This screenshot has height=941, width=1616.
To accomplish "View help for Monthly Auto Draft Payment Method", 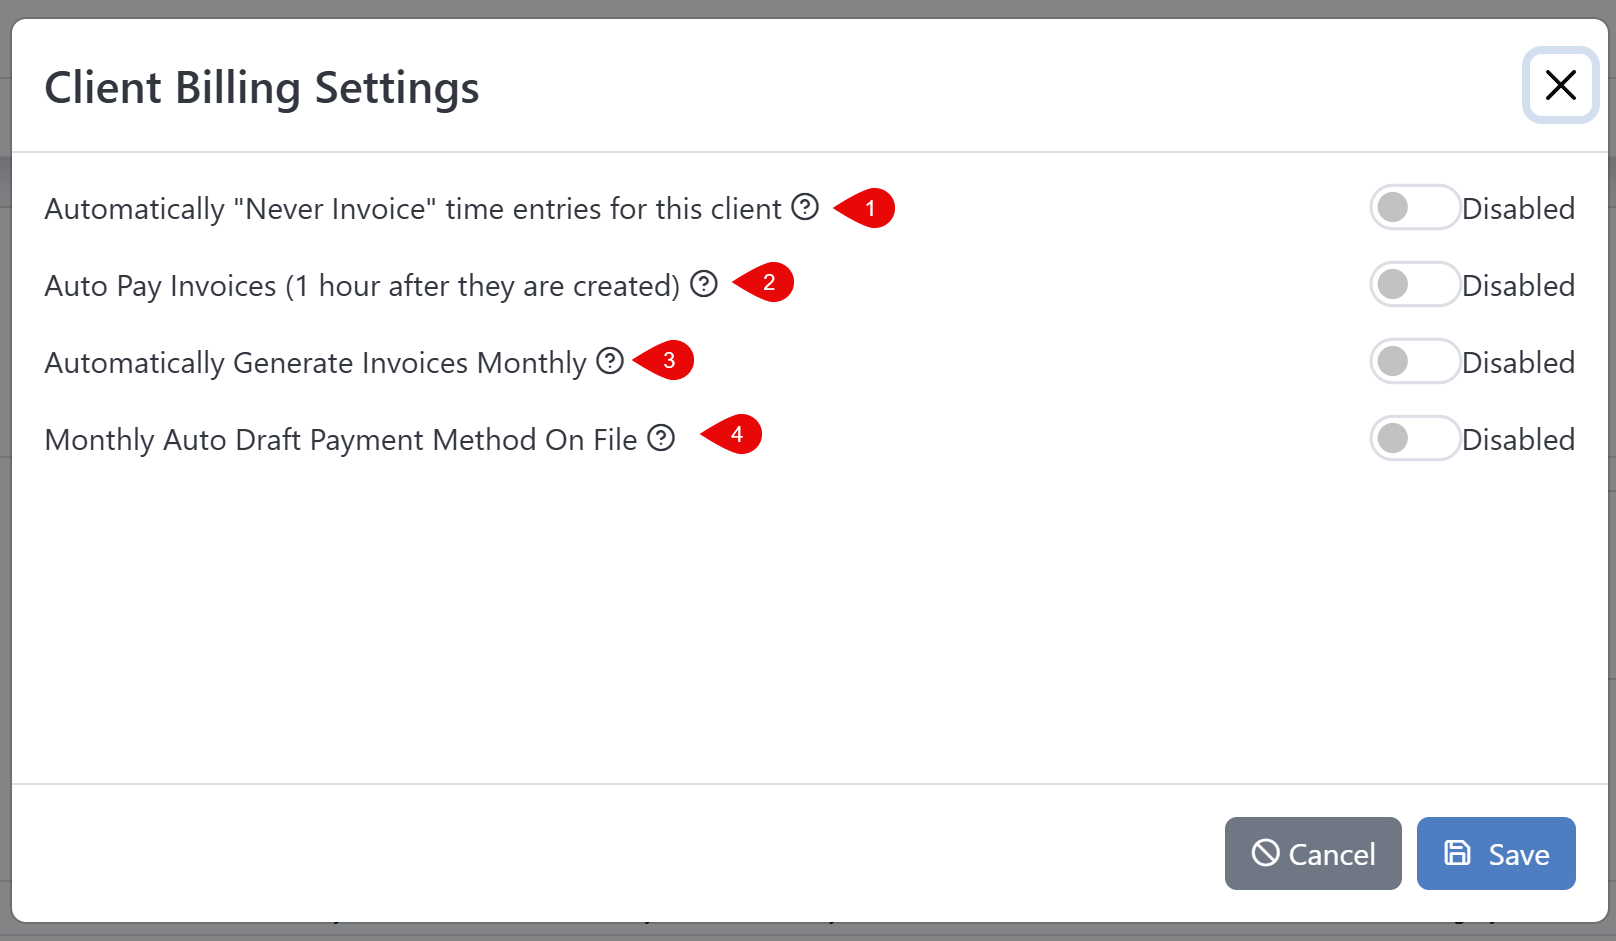I will tap(660, 438).
